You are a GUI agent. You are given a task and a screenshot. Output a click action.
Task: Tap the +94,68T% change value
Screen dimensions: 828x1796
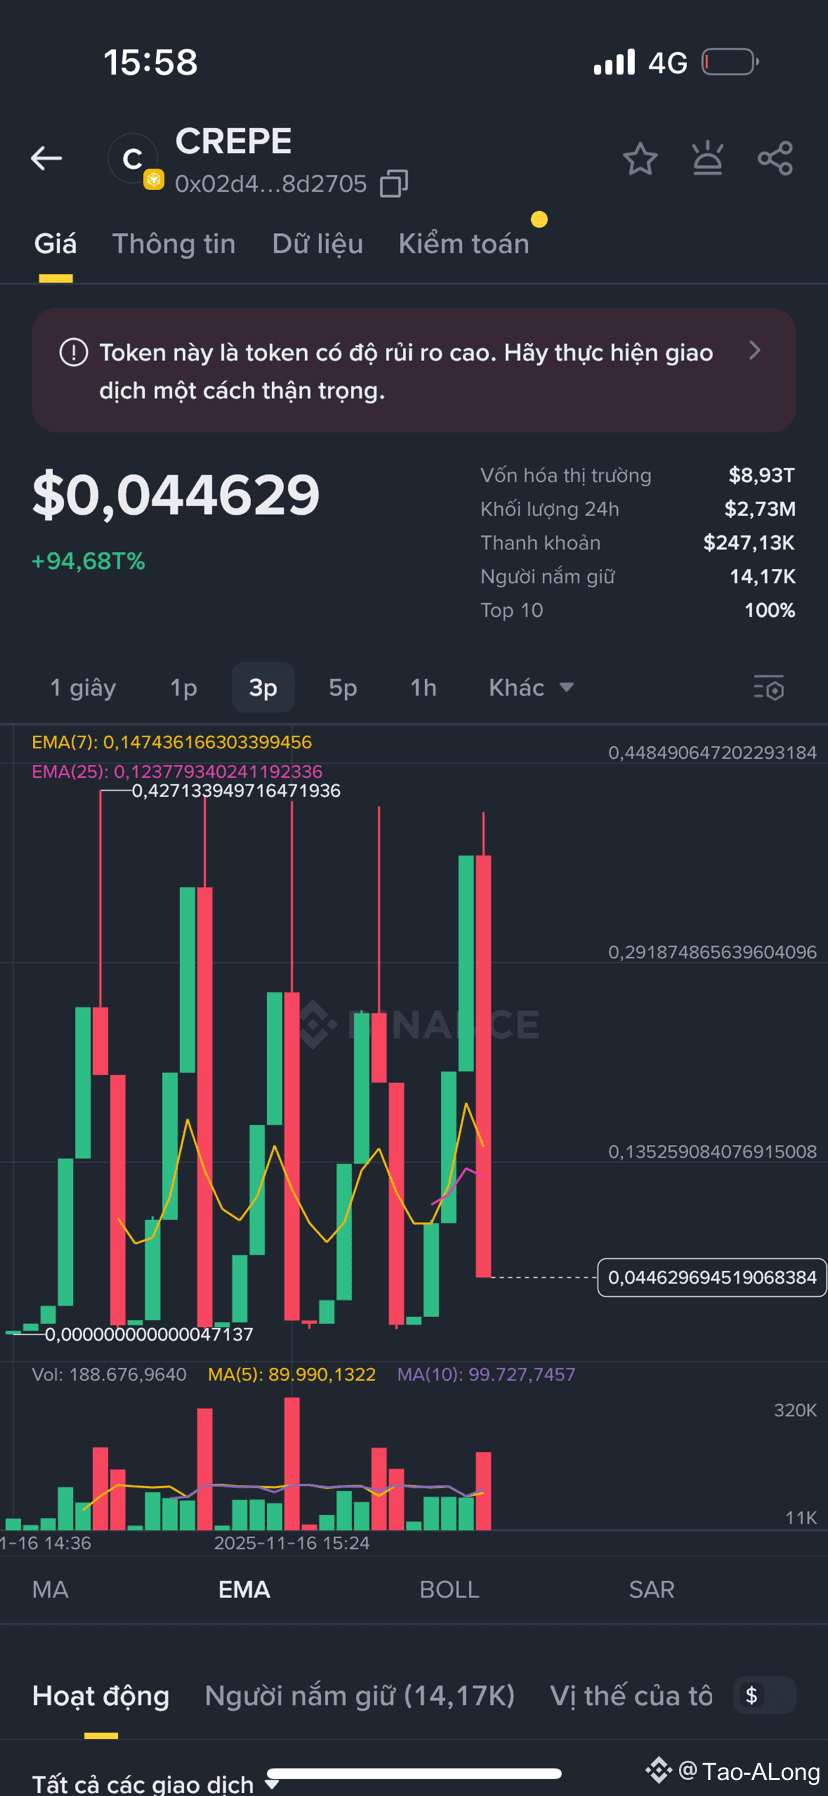88,561
